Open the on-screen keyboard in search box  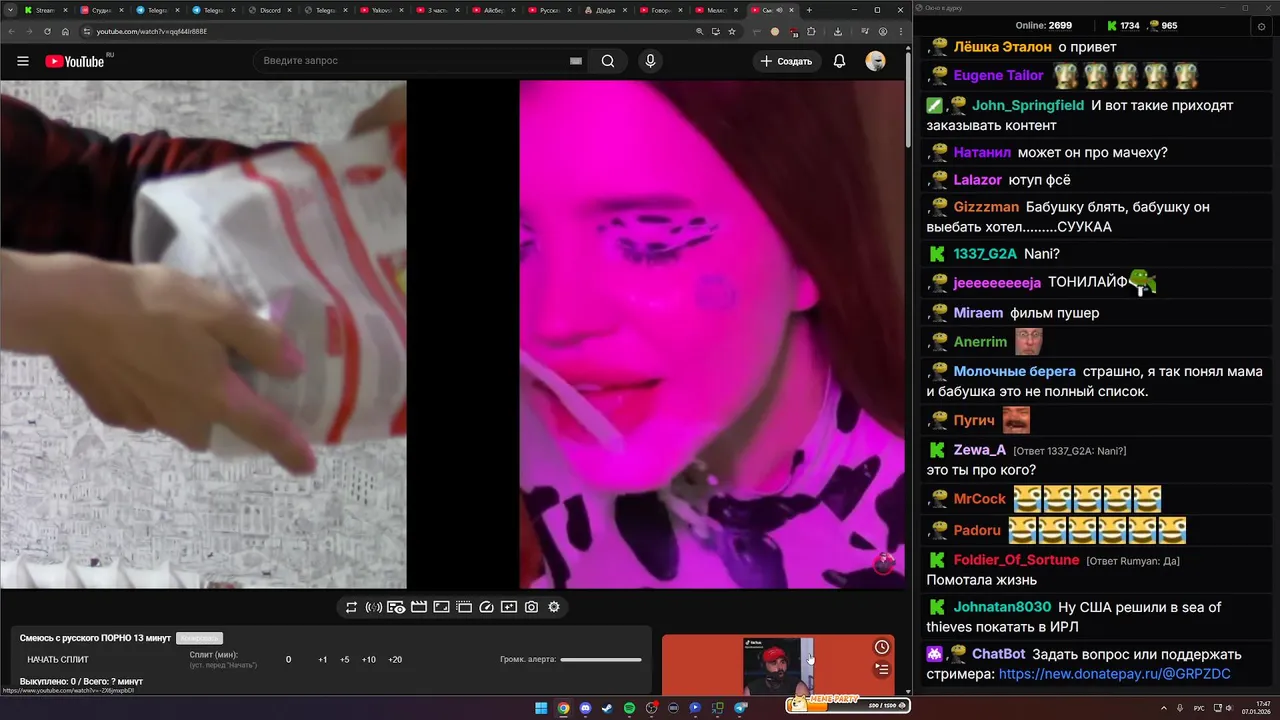point(576,61)
